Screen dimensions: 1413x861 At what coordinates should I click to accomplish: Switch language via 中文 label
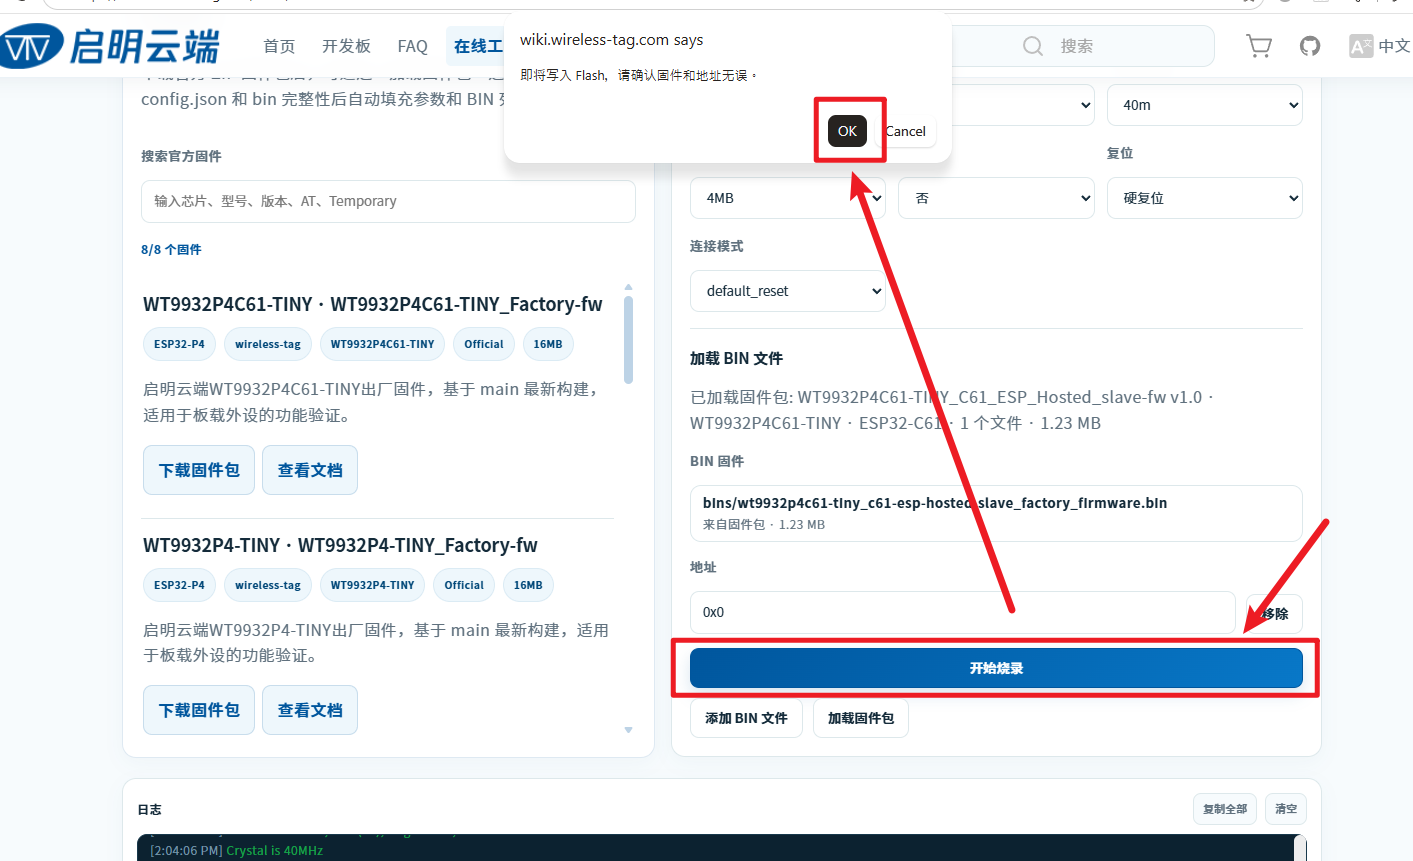(x=1394, y=46)
